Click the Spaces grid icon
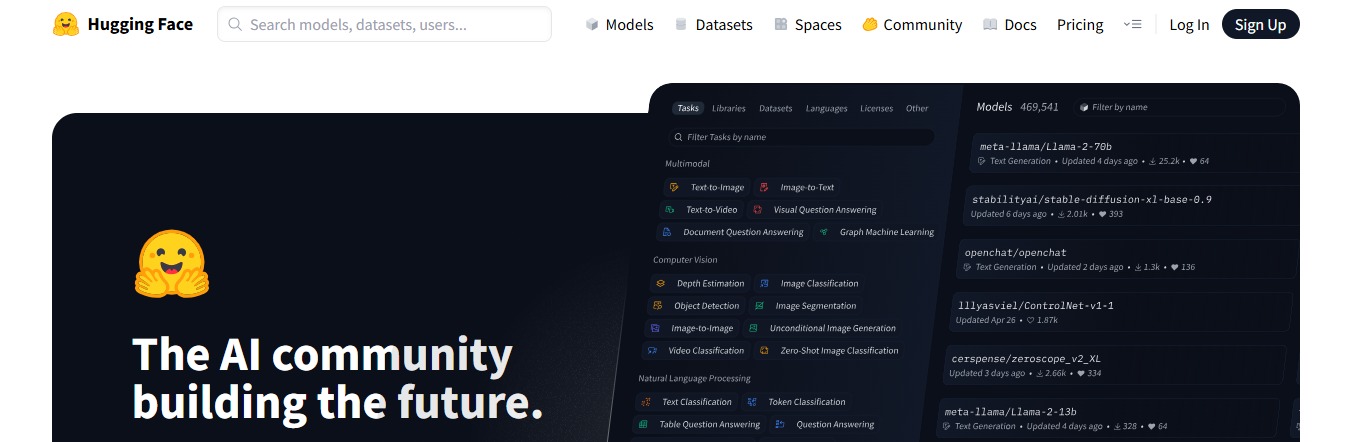Screen dimensions: 1346x442 pyautogui.click(x=781, y=25)
